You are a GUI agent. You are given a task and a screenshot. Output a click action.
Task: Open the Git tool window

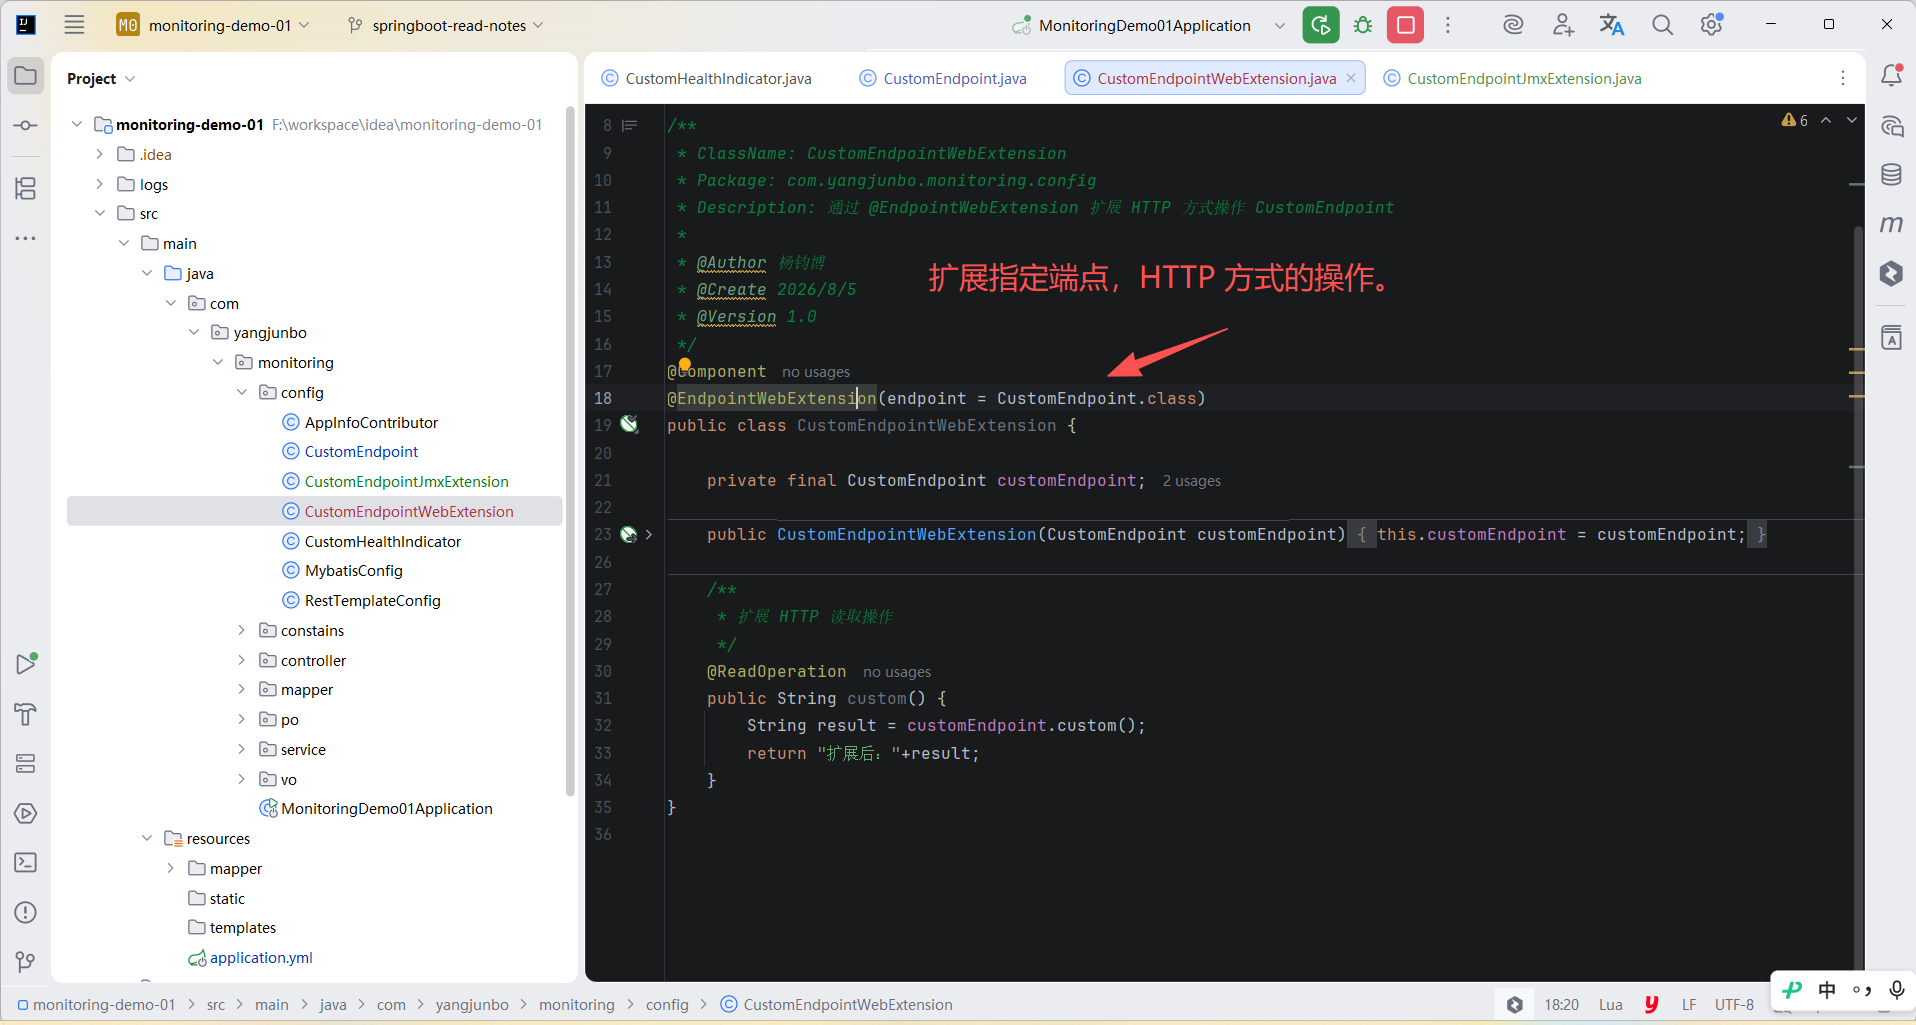[x=26, y=962]
